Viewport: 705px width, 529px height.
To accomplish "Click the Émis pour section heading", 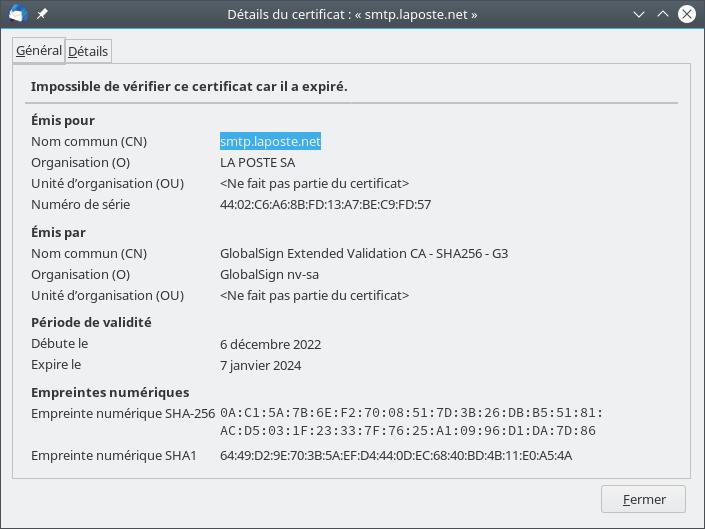I will pos(63,120).
